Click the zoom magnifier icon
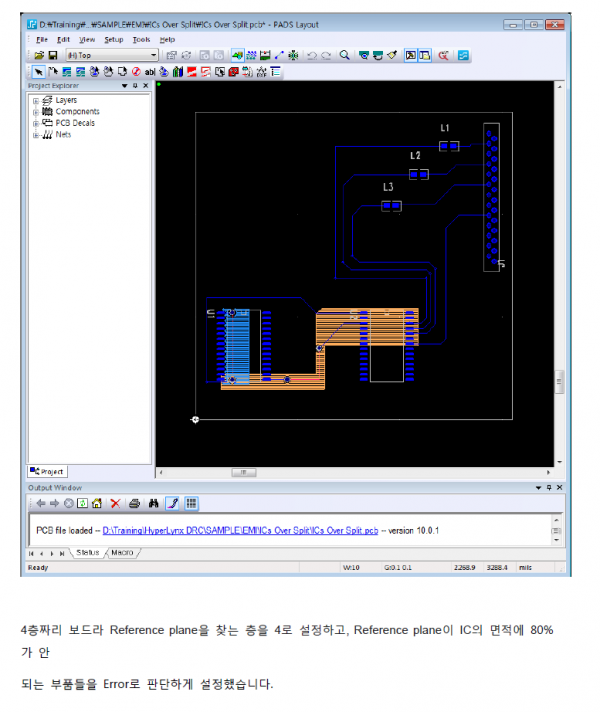Screen dimensions: 600x712 (x=345, y=55)
